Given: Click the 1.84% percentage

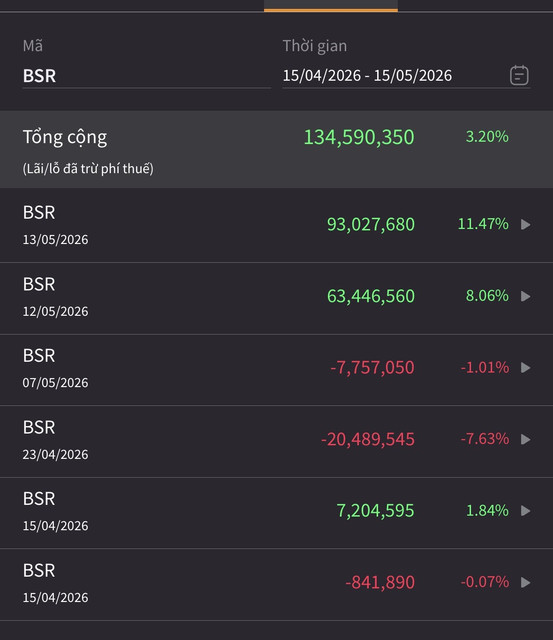Looking at the screenshot, I should (x=487, y=510).
